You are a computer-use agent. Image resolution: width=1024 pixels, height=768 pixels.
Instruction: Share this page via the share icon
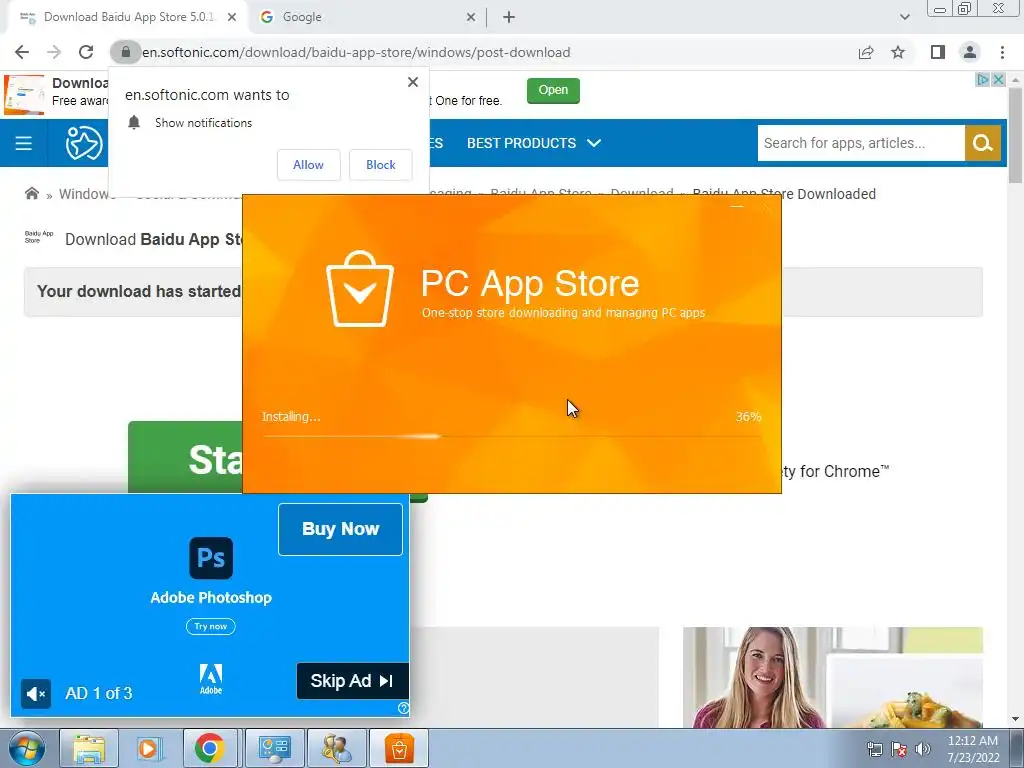click(x=866, y=52)
